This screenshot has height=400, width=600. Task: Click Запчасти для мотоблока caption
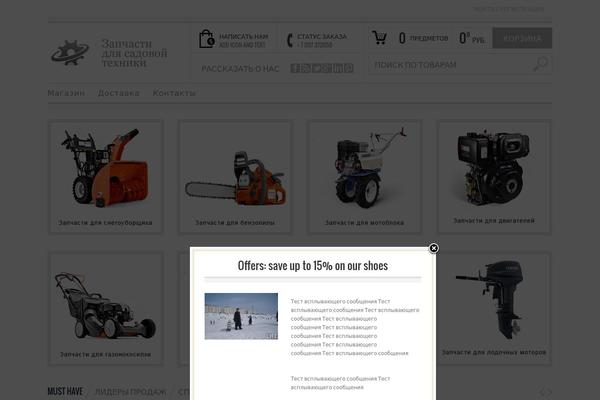coord(364,222)
